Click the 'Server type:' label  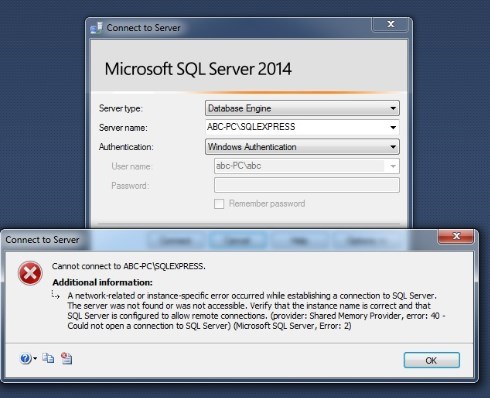pos(121,109)
